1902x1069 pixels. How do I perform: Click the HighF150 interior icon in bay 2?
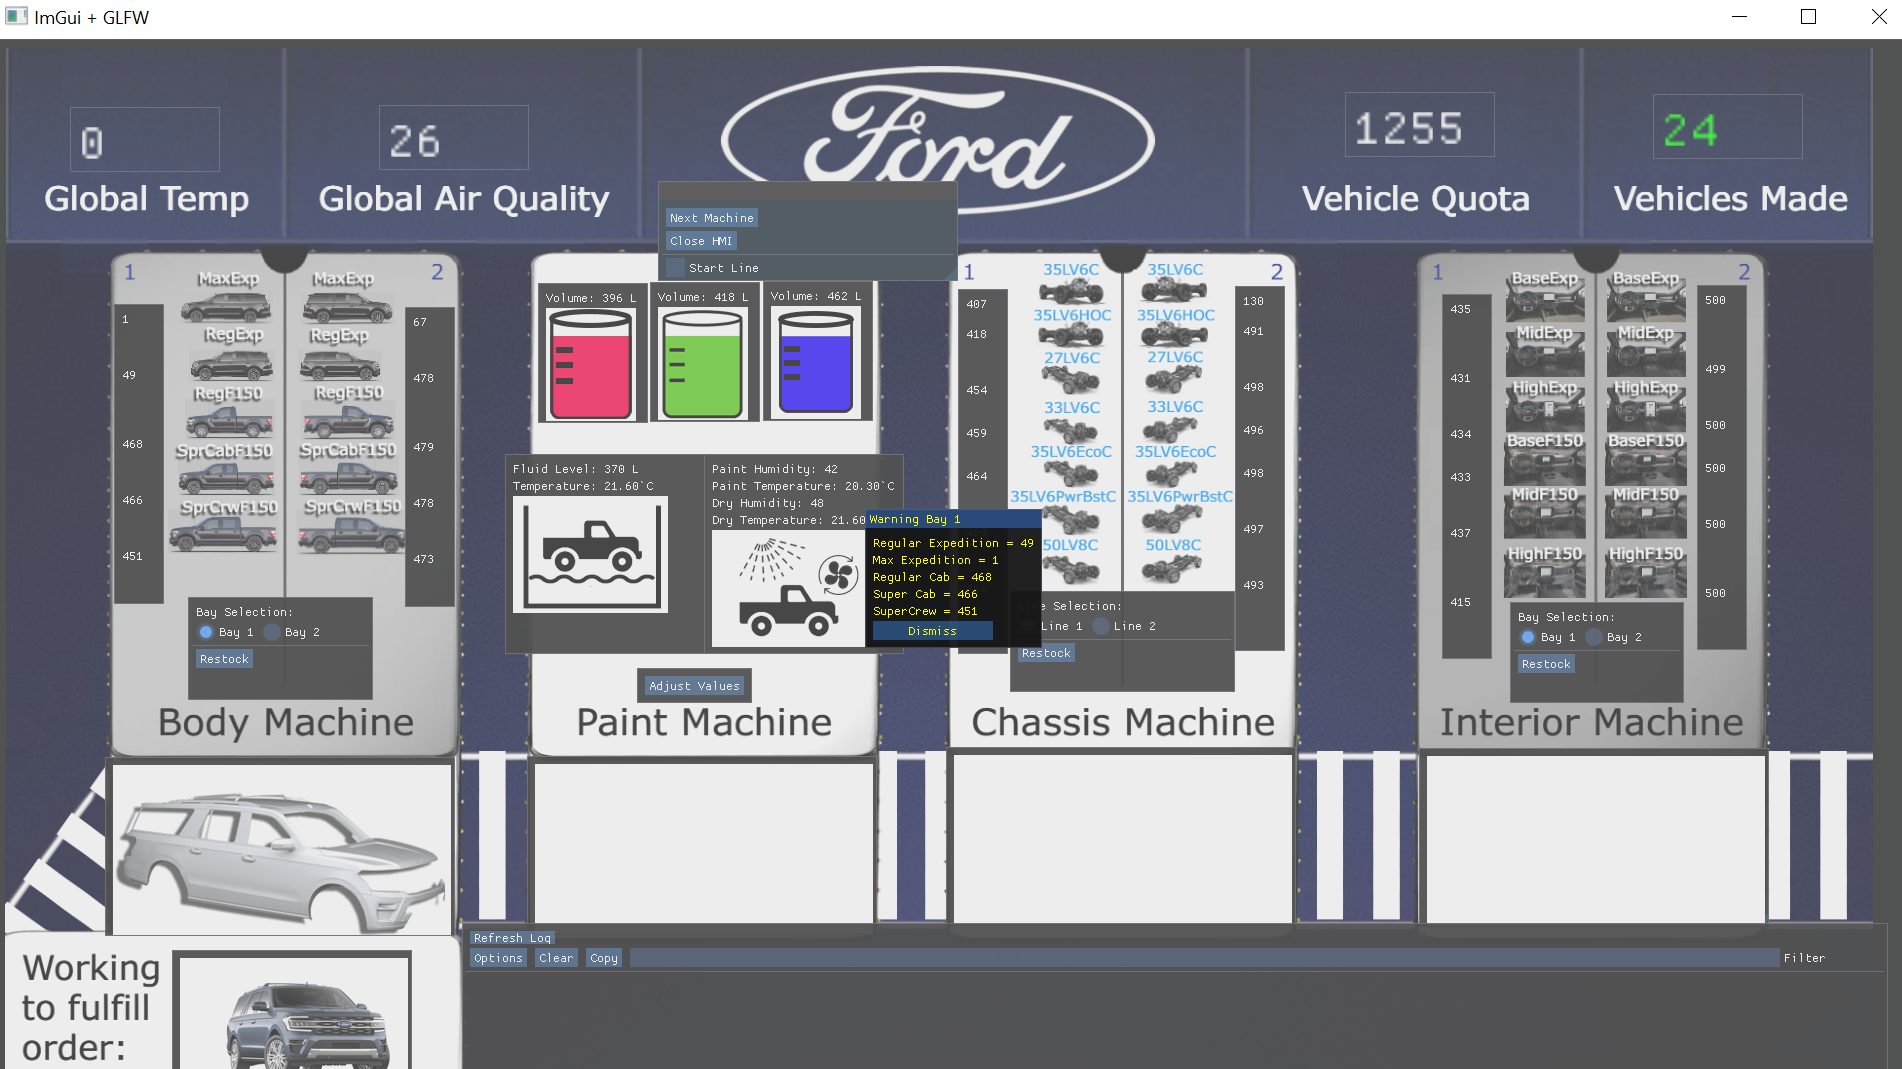pyautogui.click(x=1644, y=578)
